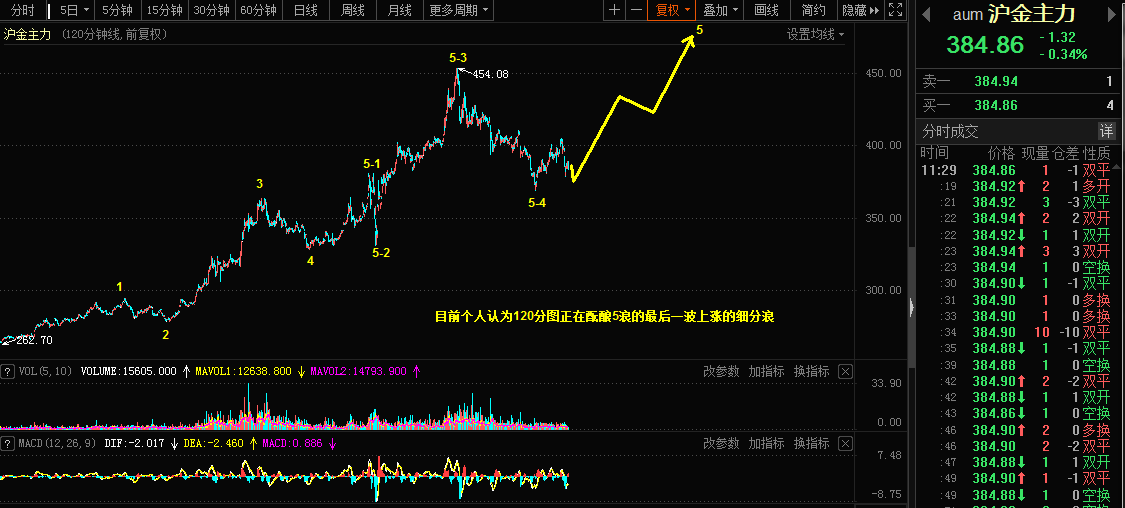Close the MACD indicator panel

tap(845, 444)
